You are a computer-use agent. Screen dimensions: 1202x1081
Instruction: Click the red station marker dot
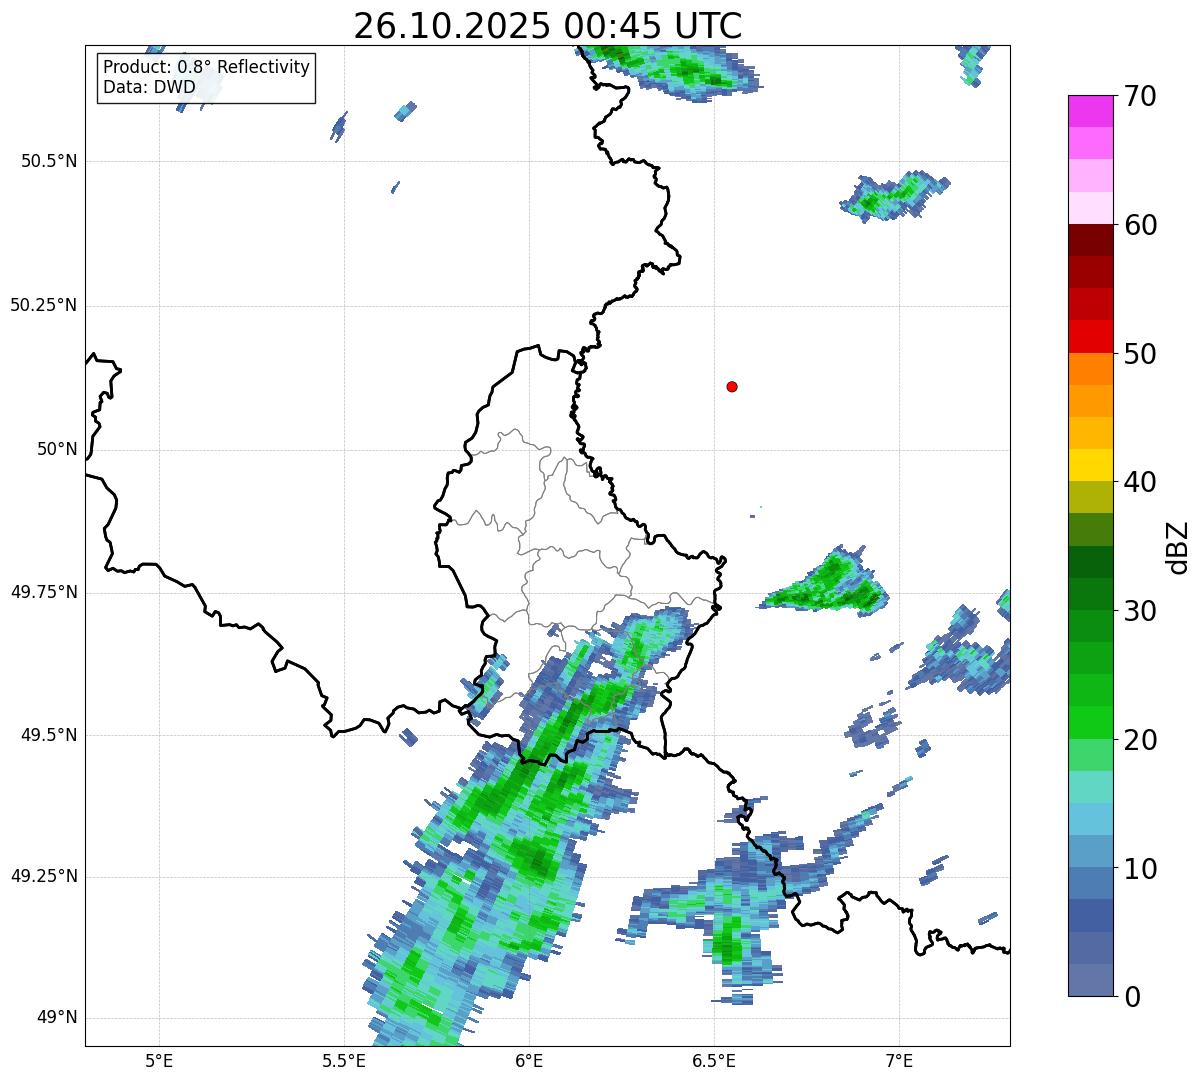(x=732, y=386)
